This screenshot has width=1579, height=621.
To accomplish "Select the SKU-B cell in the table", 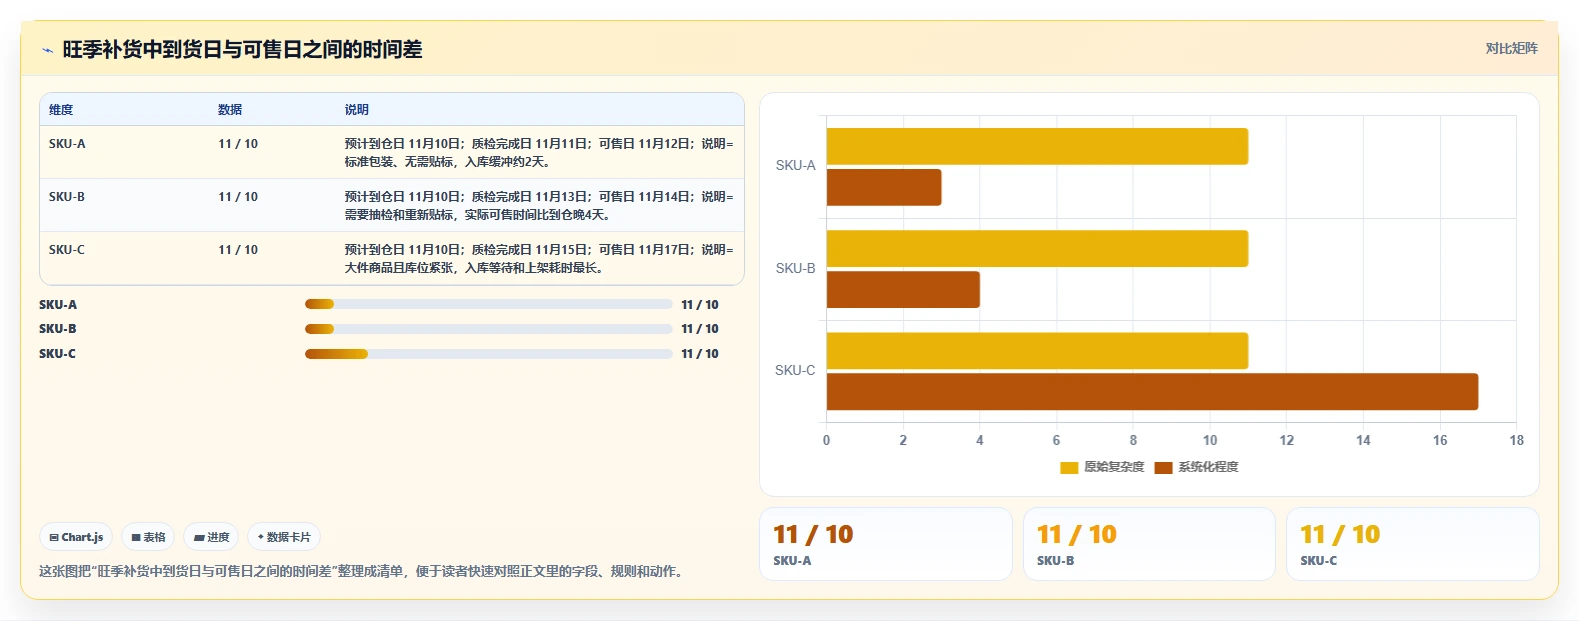I will (67, 197).
